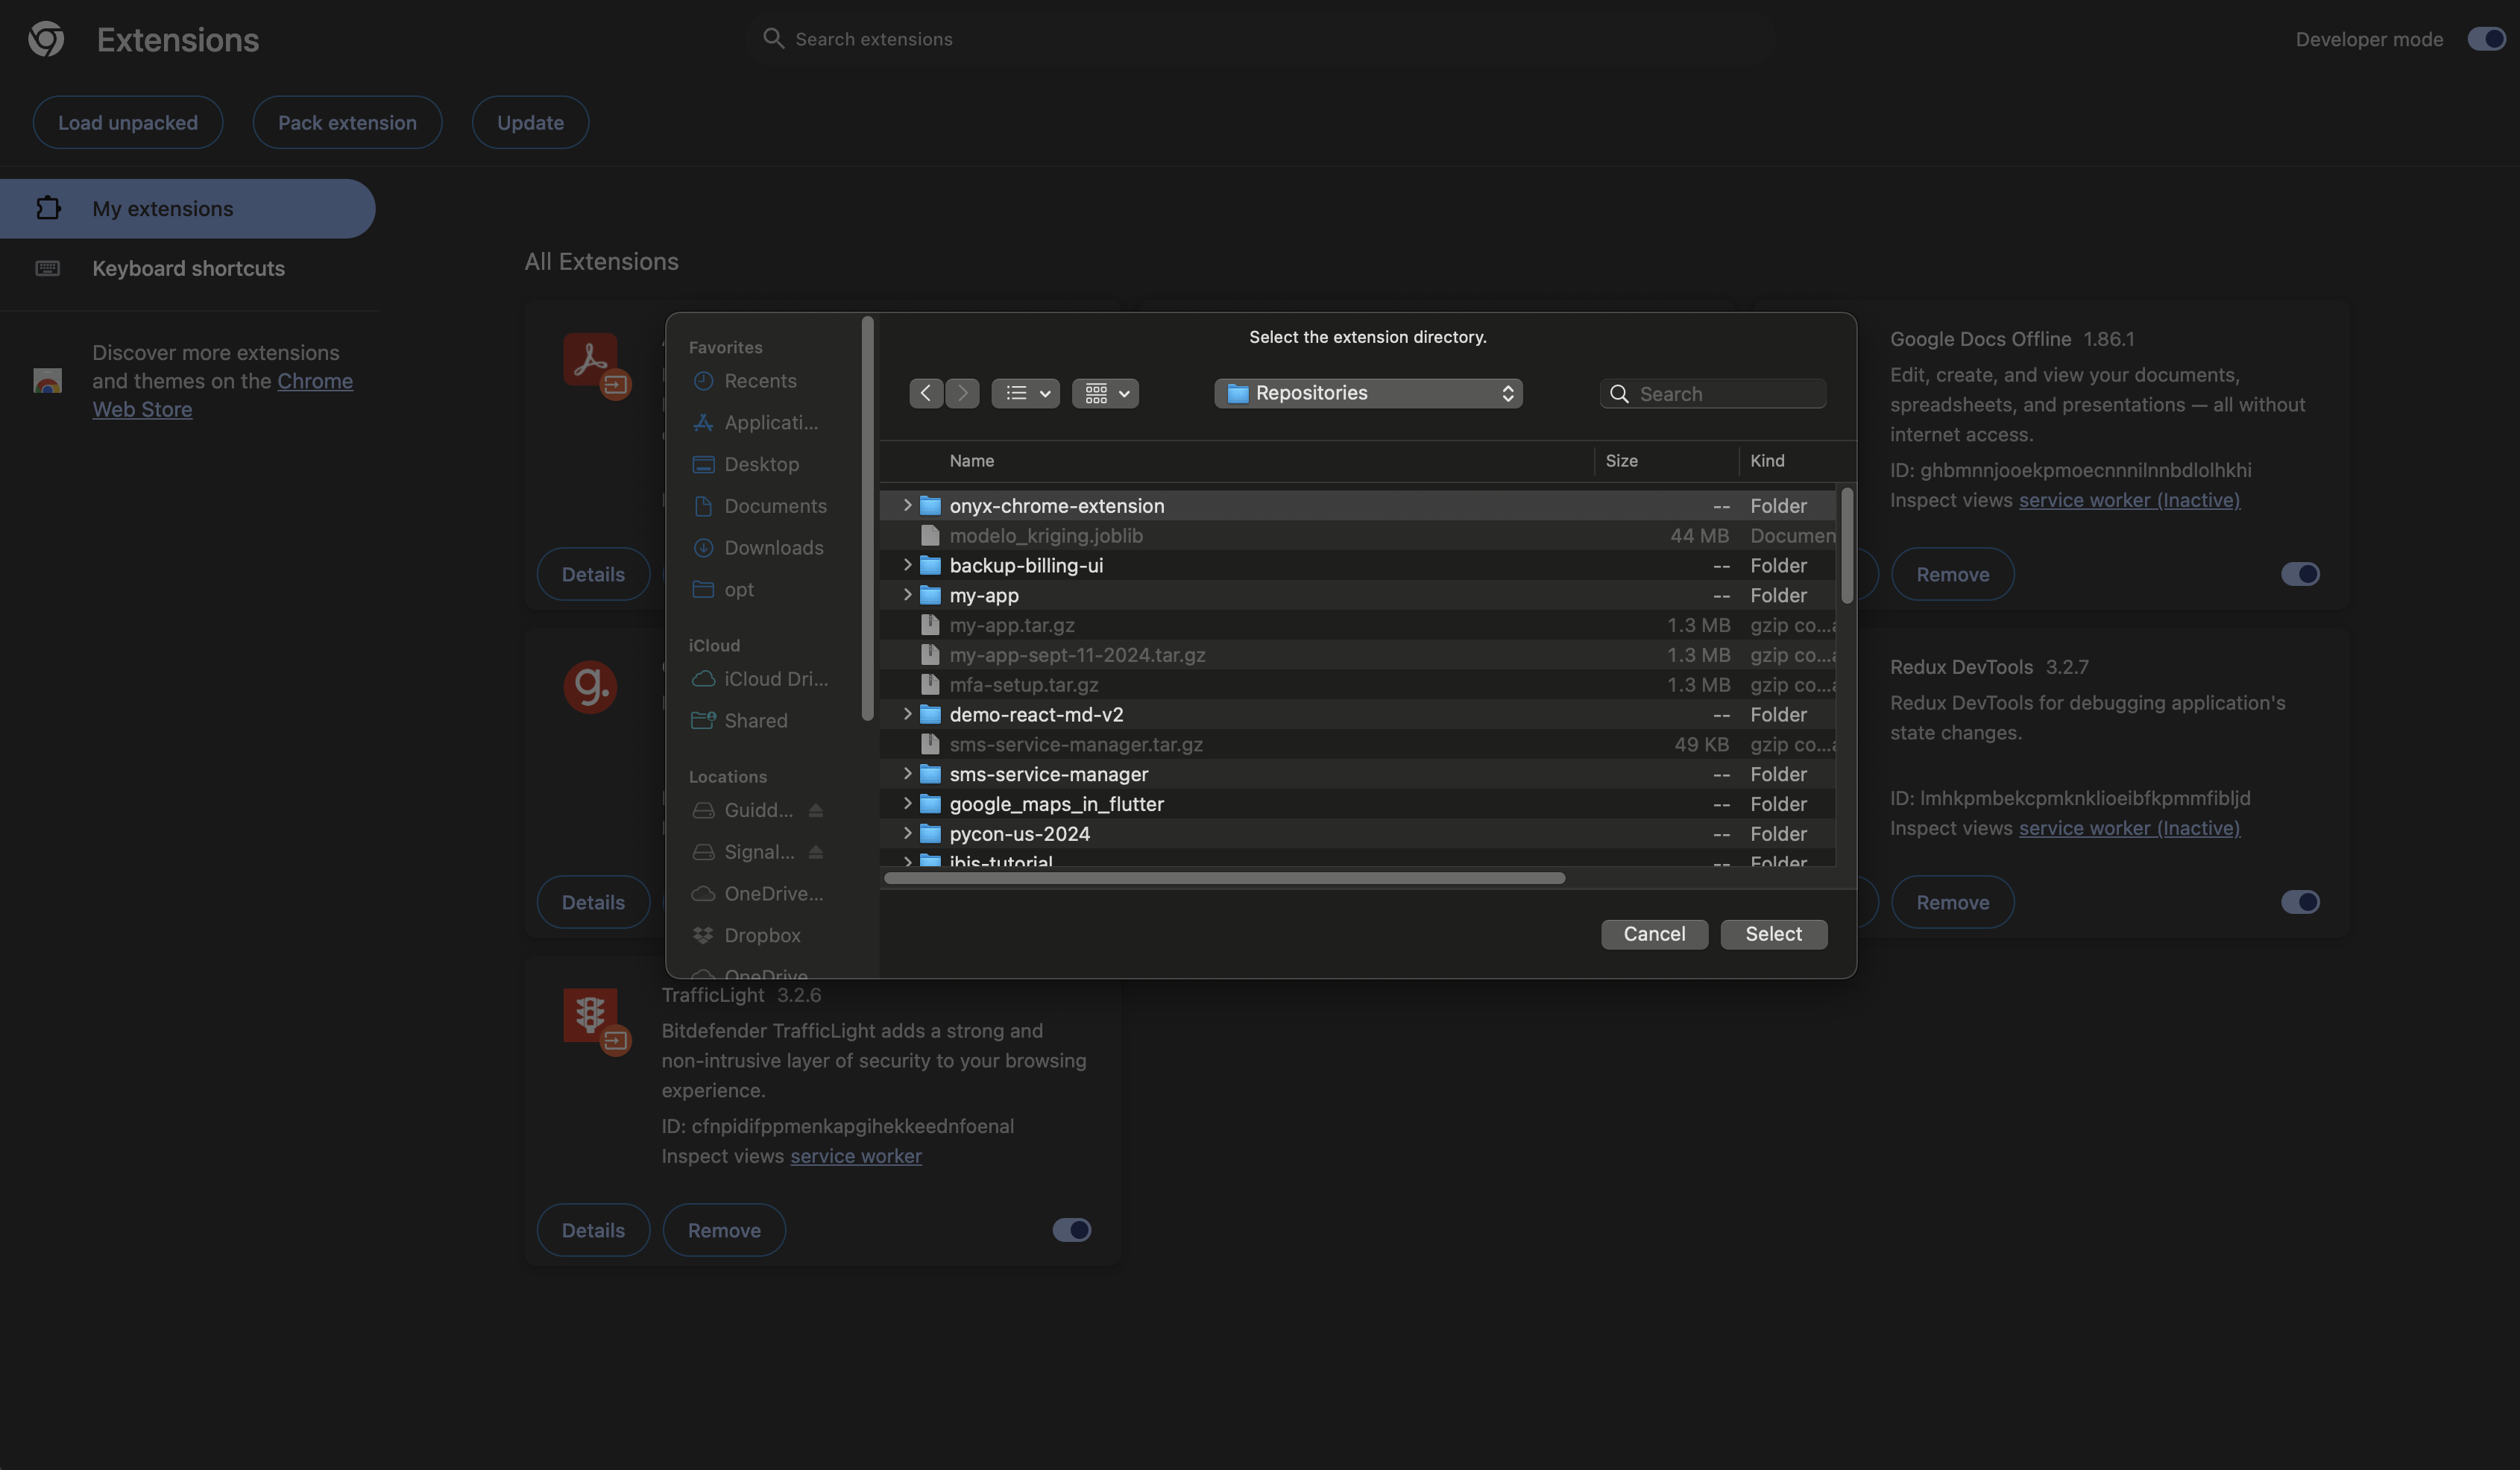Viewport: 2520px width, 1470px height.
Task: Disable the Redux DevTools extension toggle
Action: click(x=2300, y=902)
